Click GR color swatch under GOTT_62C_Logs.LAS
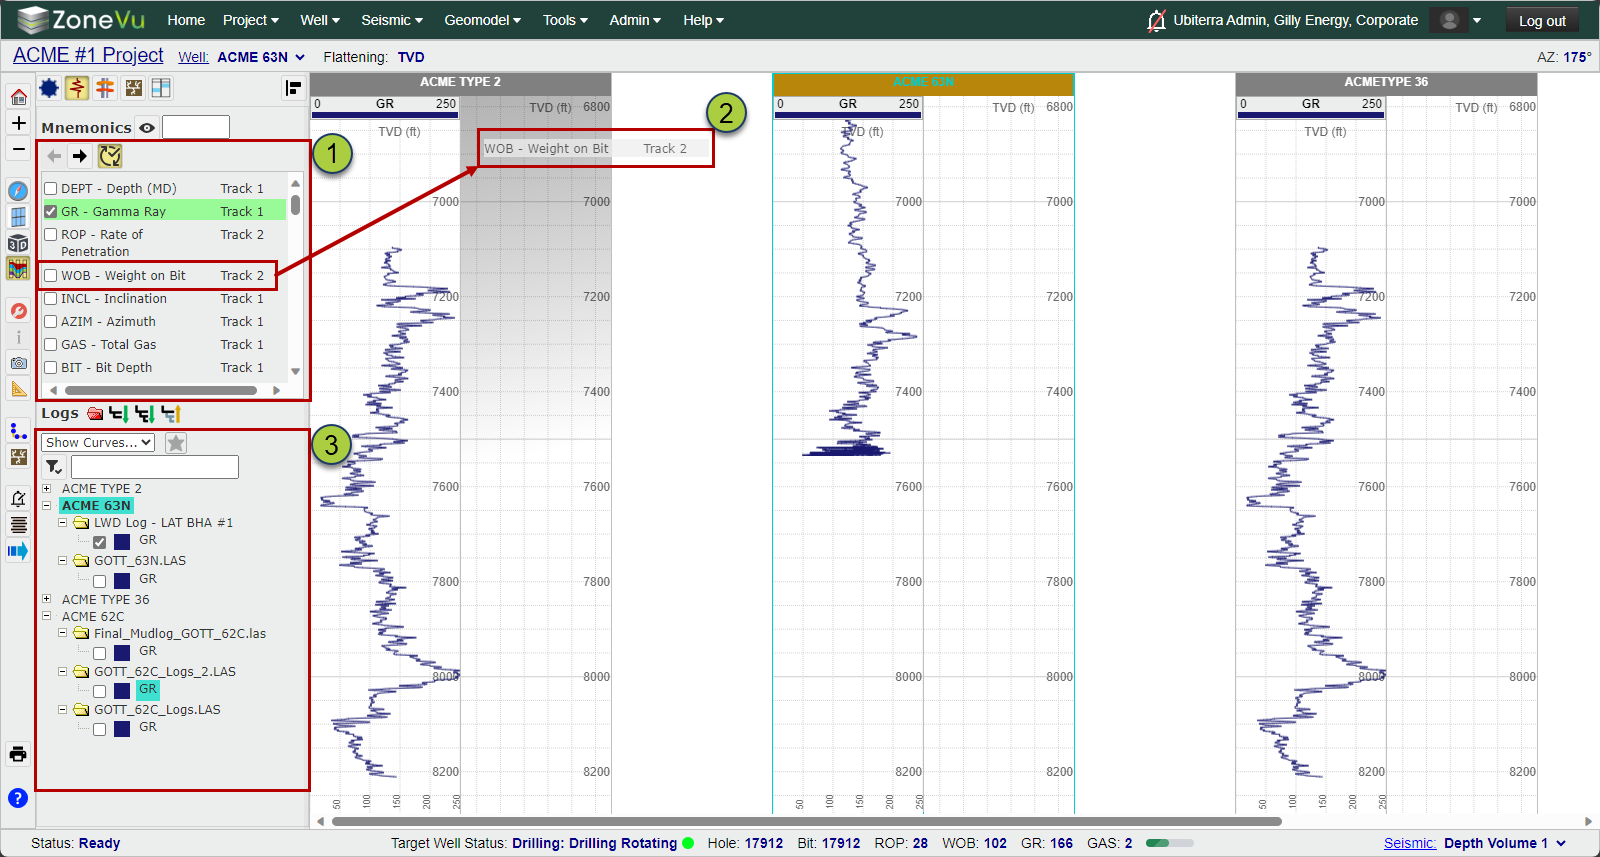Viewport: 1600px width, 857px height. pos(122,729)
